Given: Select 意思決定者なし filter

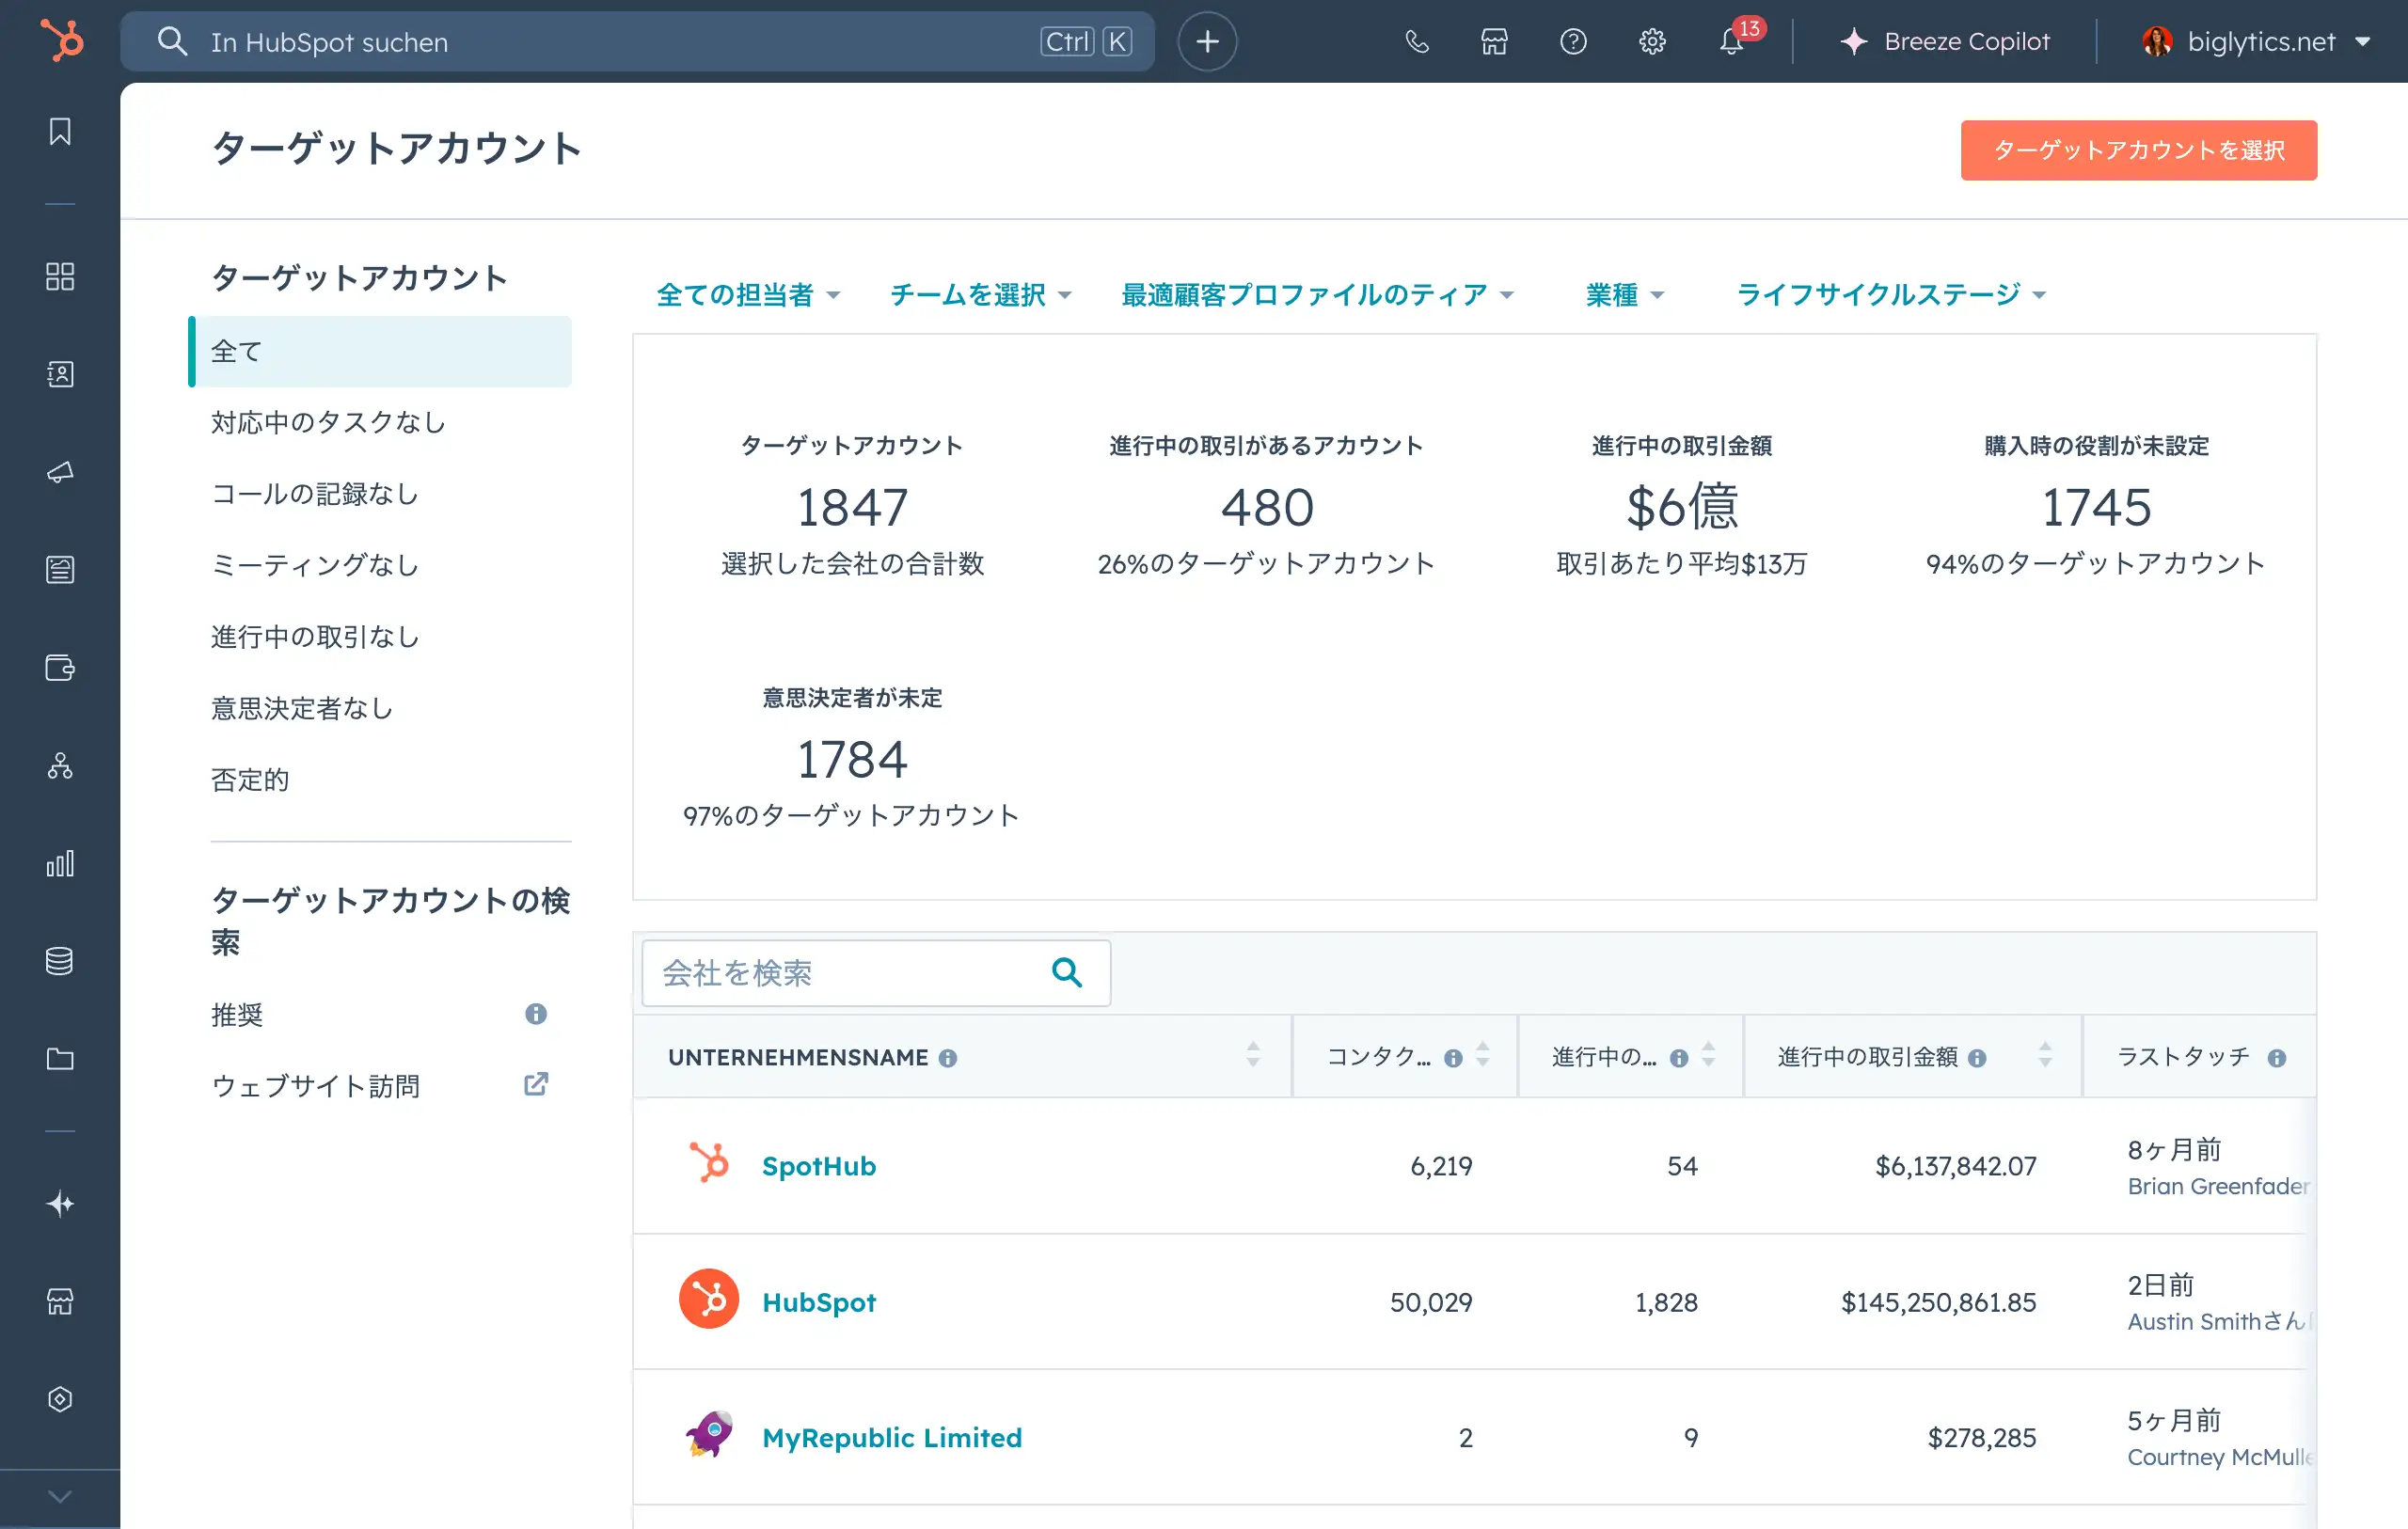Looking at the screenshot, I should [x=302, y=708].
